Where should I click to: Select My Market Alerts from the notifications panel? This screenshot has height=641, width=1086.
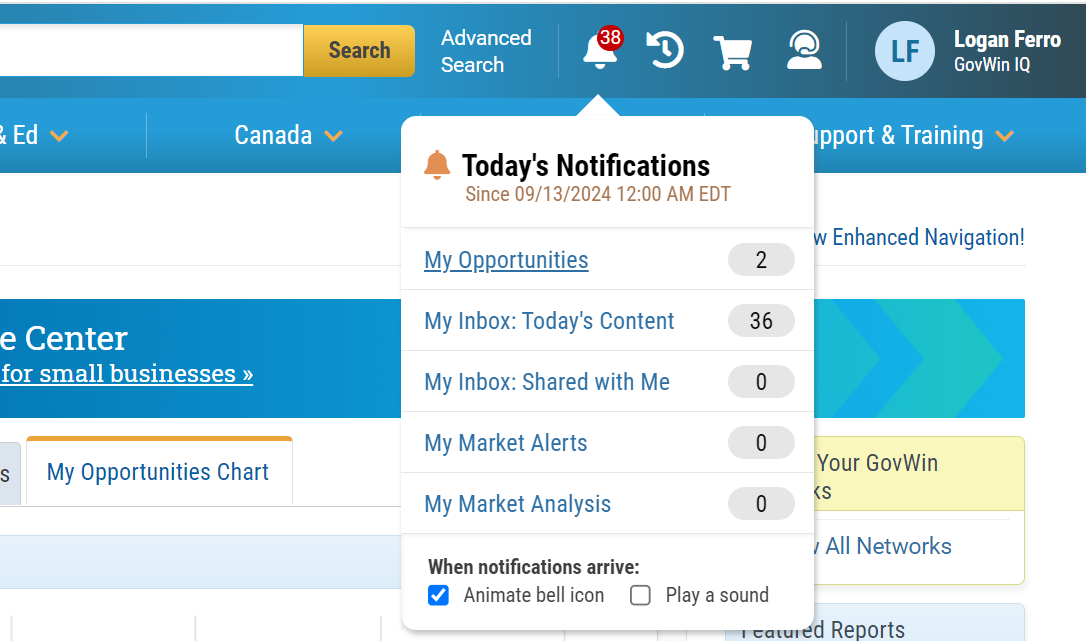(506, 443)
